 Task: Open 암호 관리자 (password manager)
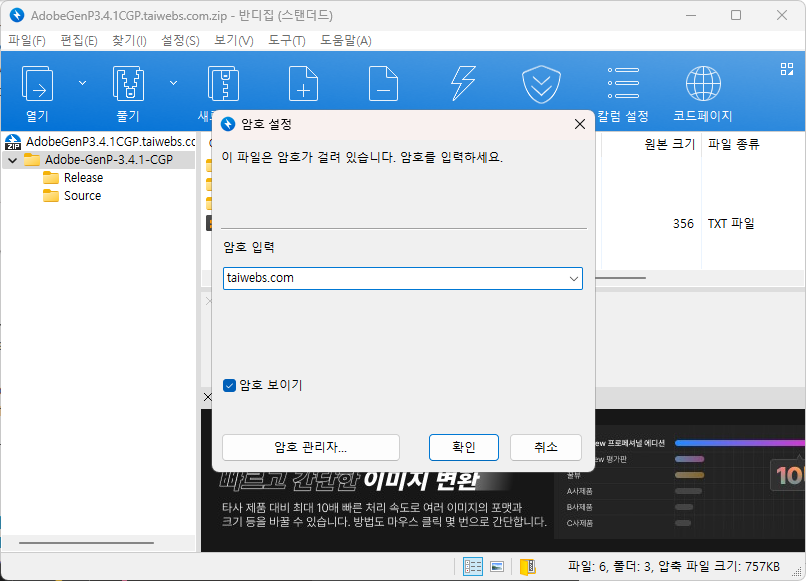click(309, 447)
